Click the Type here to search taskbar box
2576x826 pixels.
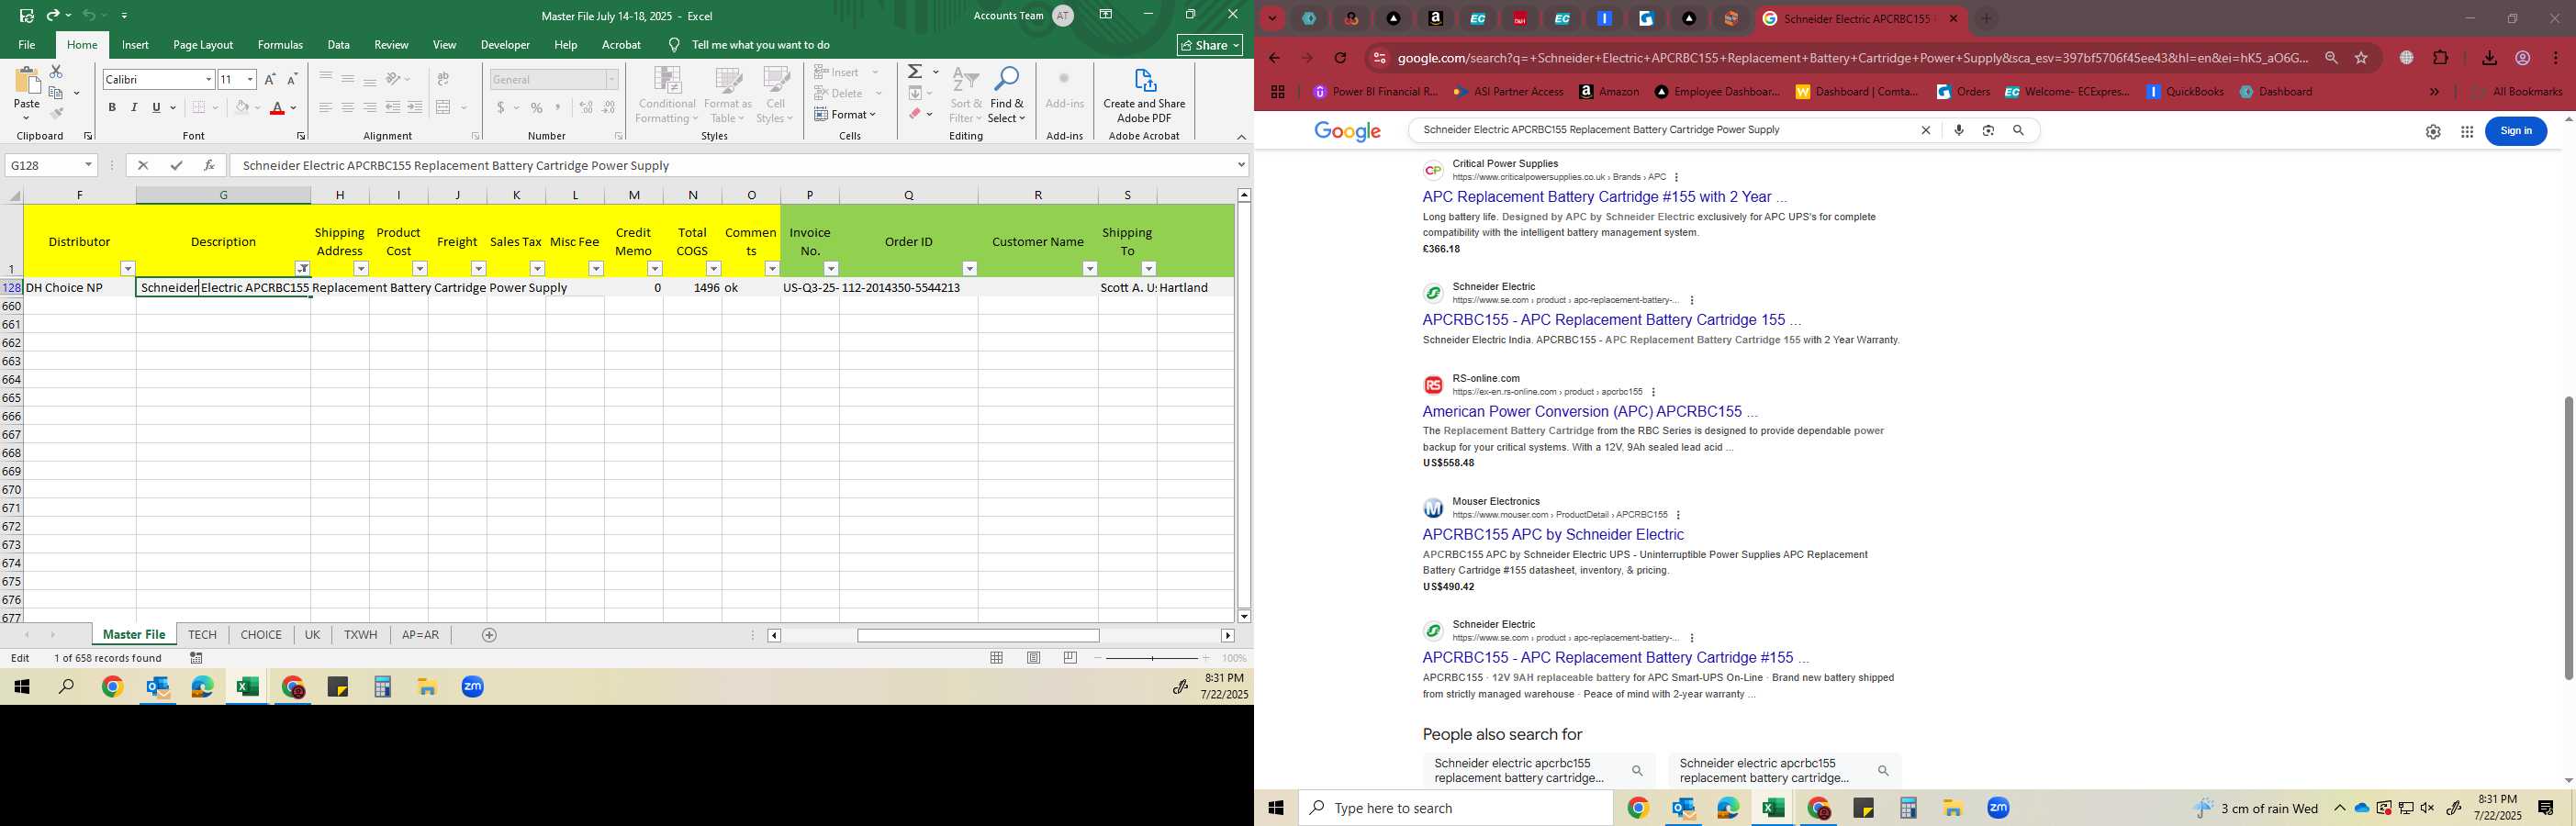1456,808
